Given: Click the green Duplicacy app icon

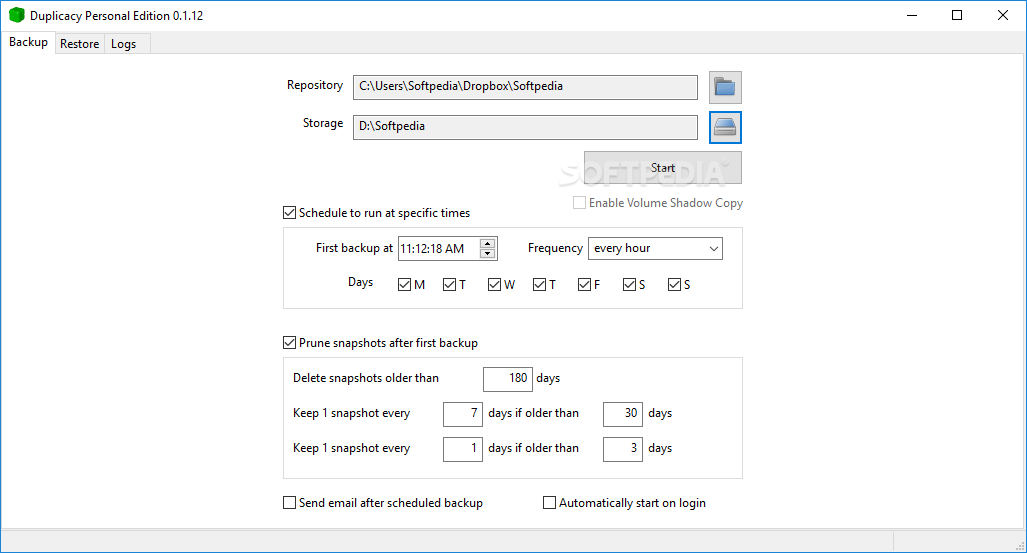Looking at the screenshot, I should coord(16,15).
